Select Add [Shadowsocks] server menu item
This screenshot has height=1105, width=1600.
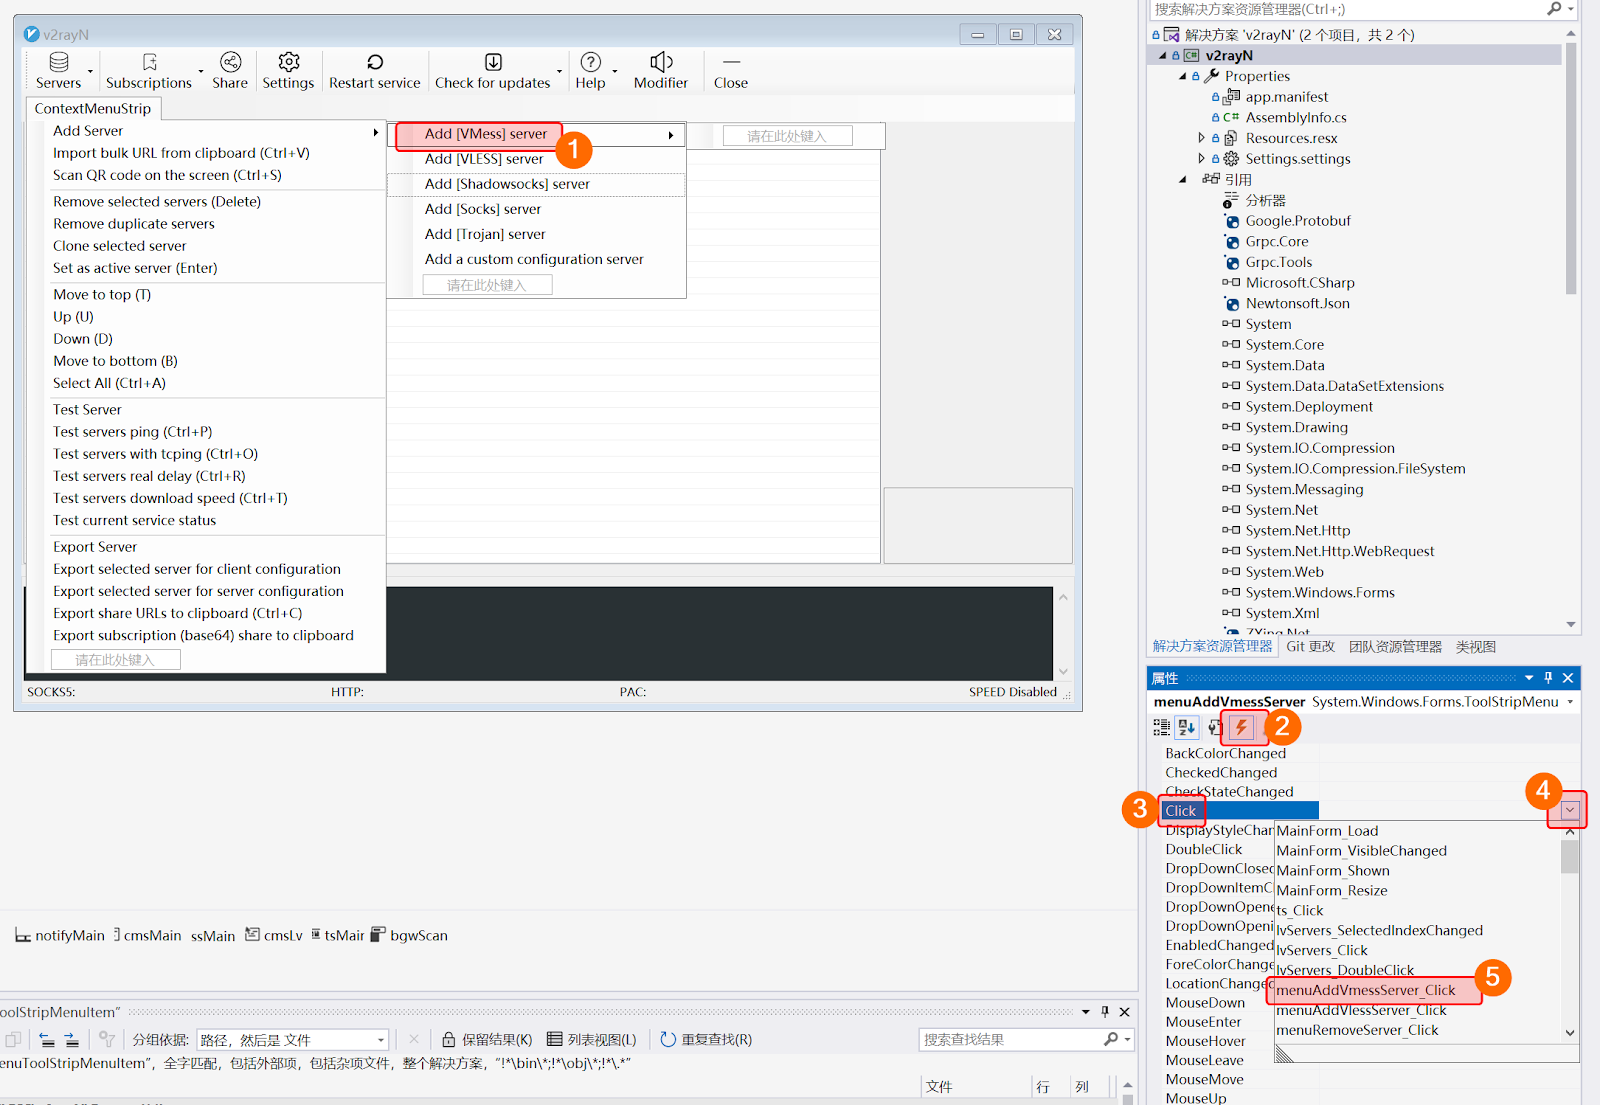(507, 184)
